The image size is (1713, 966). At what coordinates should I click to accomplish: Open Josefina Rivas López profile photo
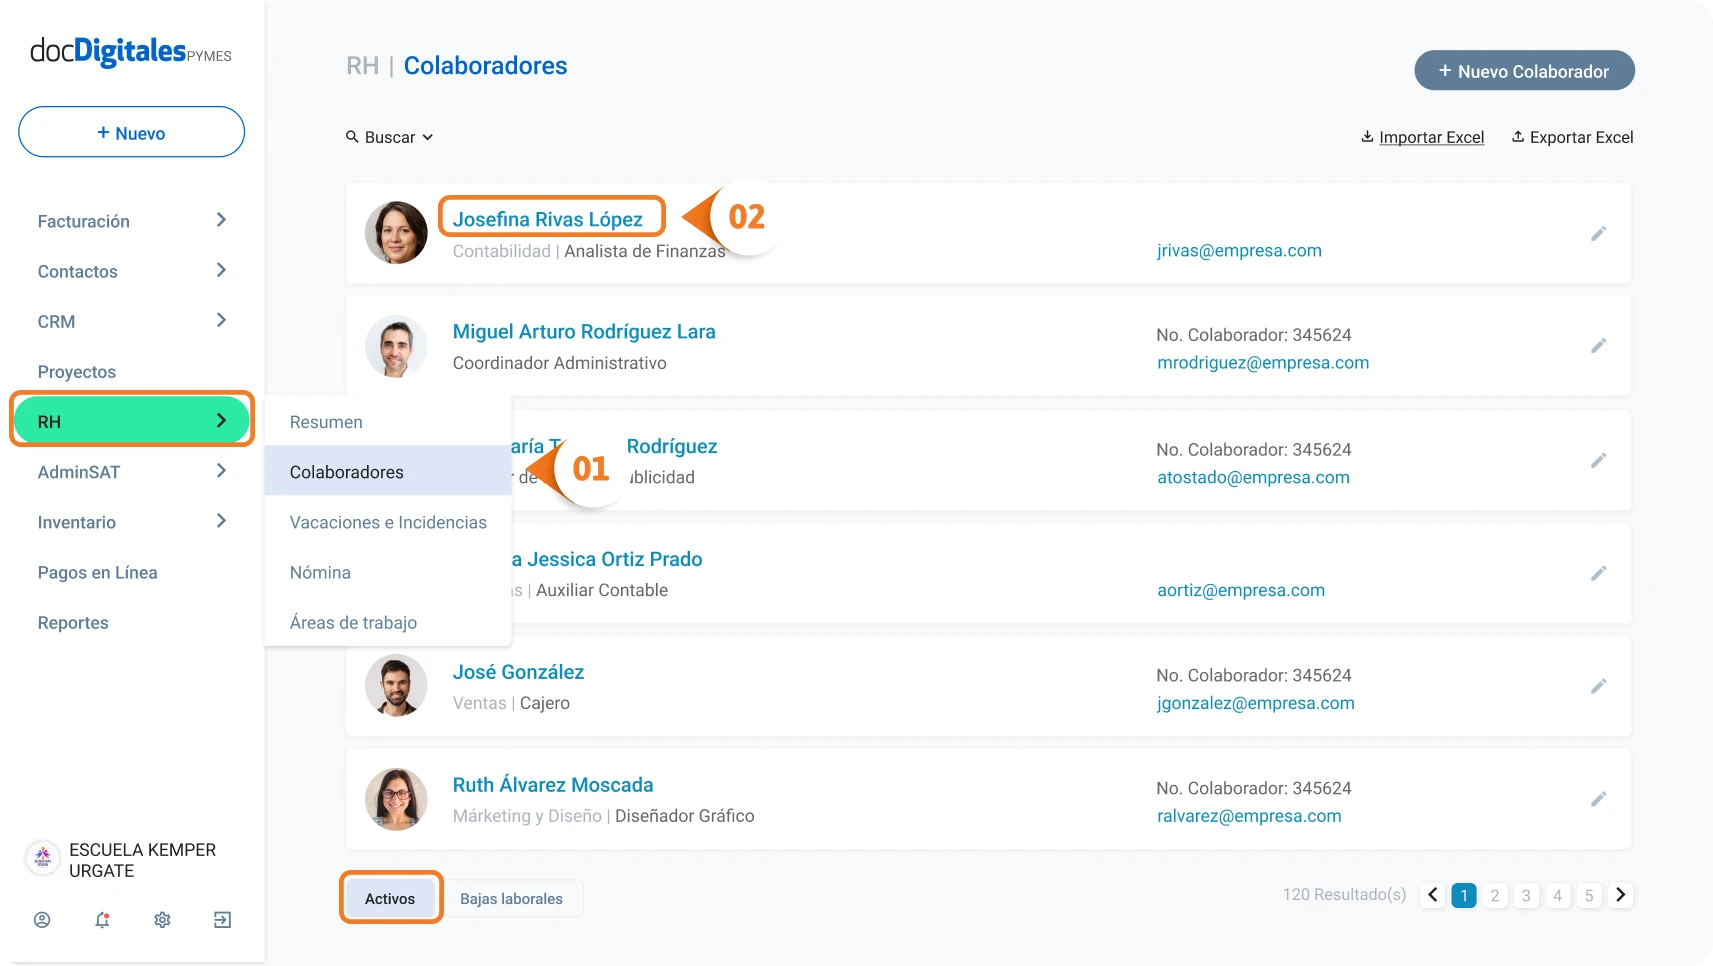coord(396,233)
